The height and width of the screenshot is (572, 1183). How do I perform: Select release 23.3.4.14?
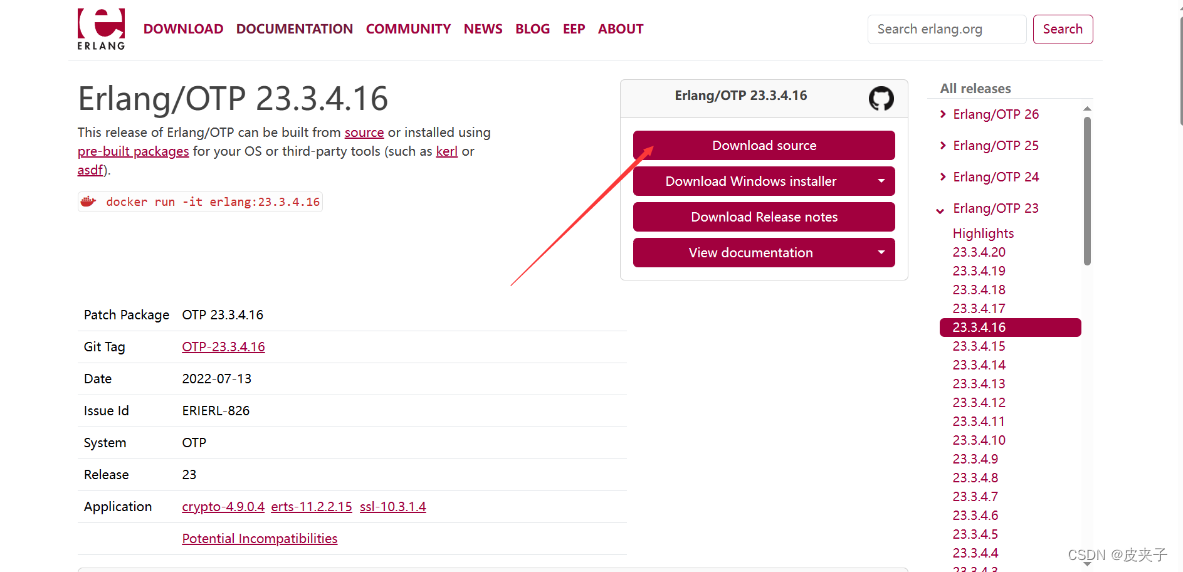(x=979, y=365)
